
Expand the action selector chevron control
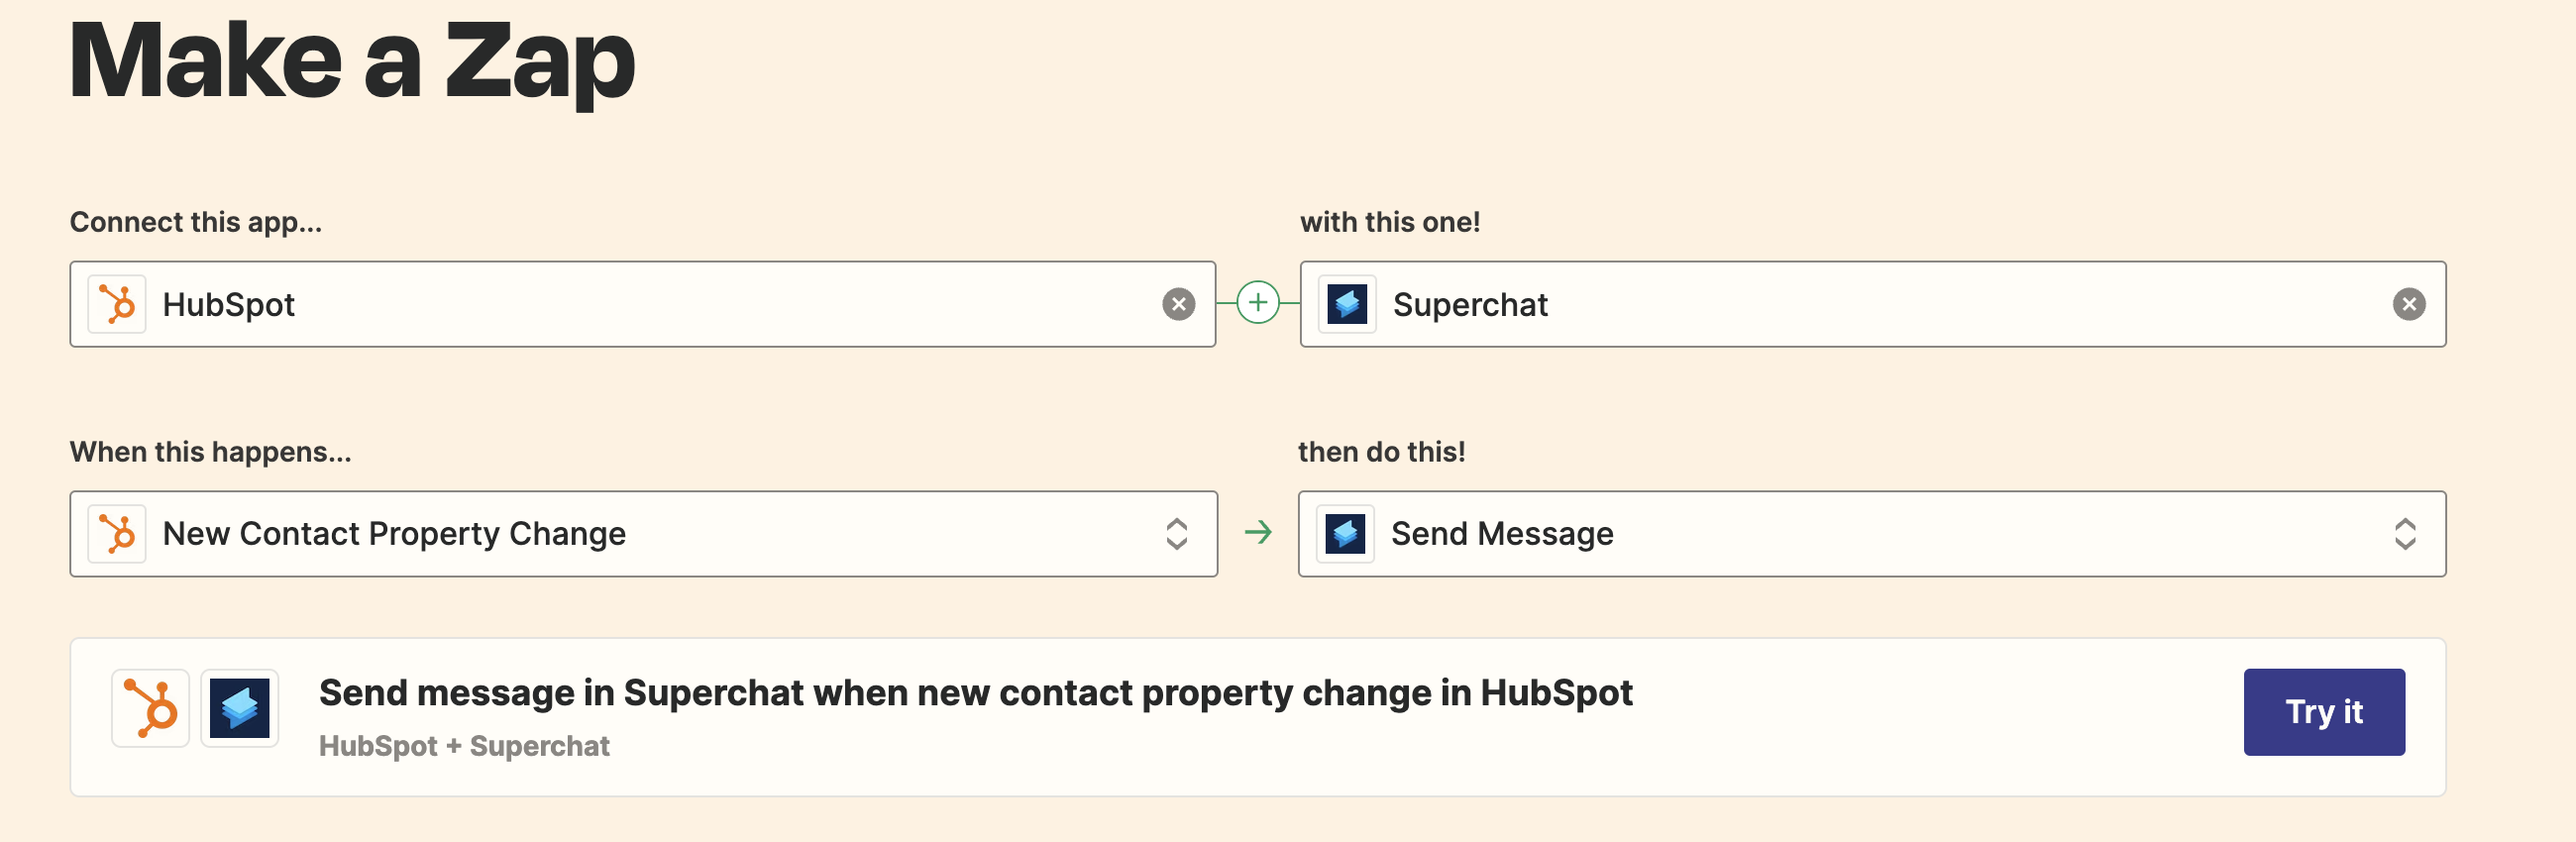coord(2407,533)
